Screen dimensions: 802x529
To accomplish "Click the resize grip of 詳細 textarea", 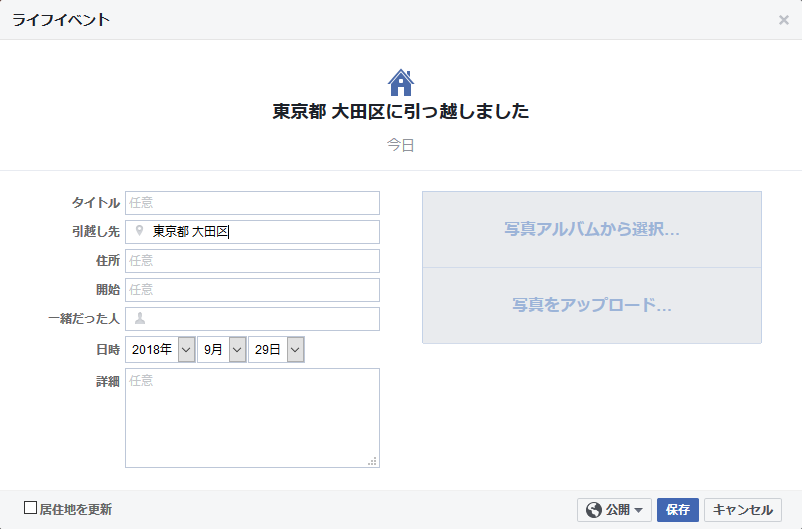I will point(373,461).
